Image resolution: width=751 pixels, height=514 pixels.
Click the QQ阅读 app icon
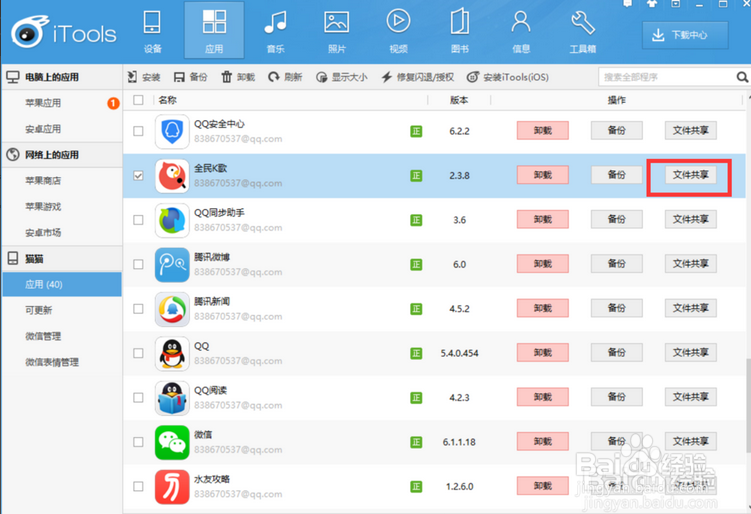(172, 398)
